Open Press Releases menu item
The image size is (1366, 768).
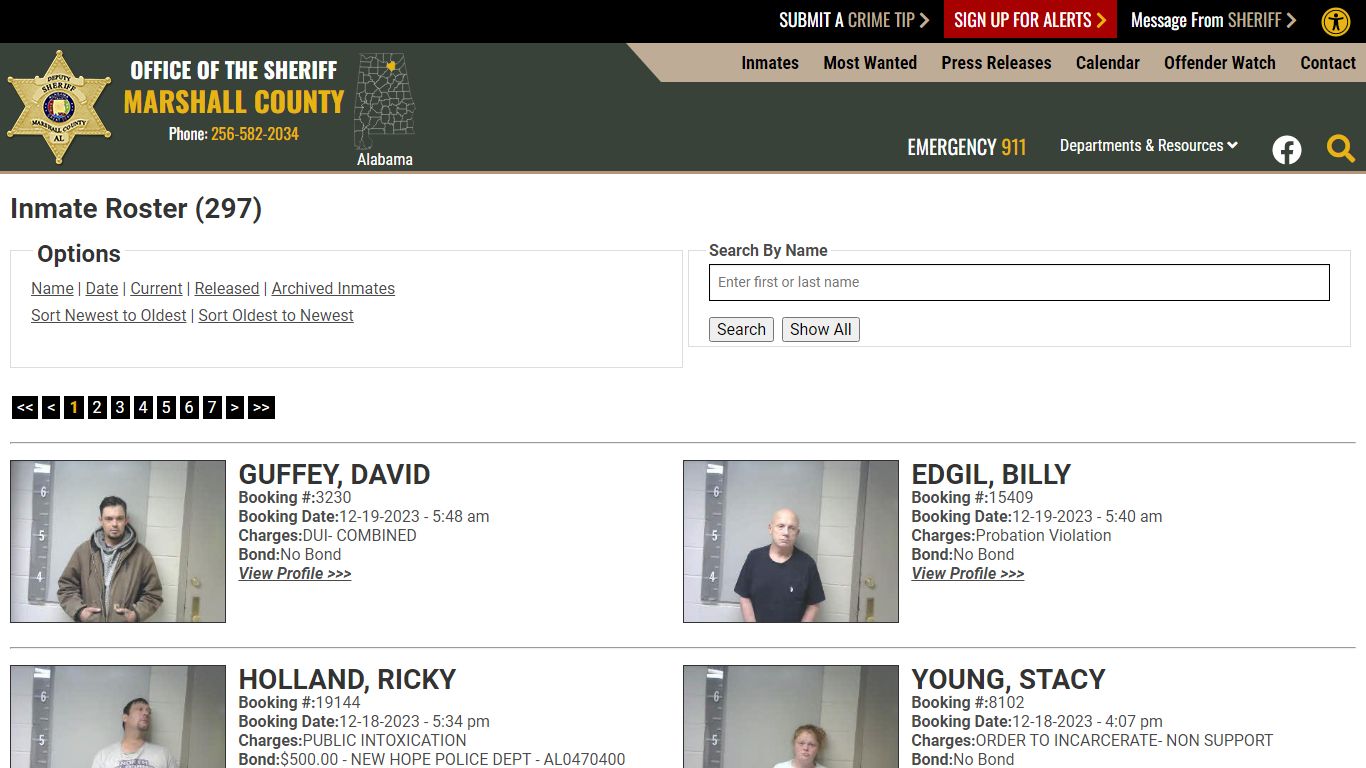click(996, 62)
